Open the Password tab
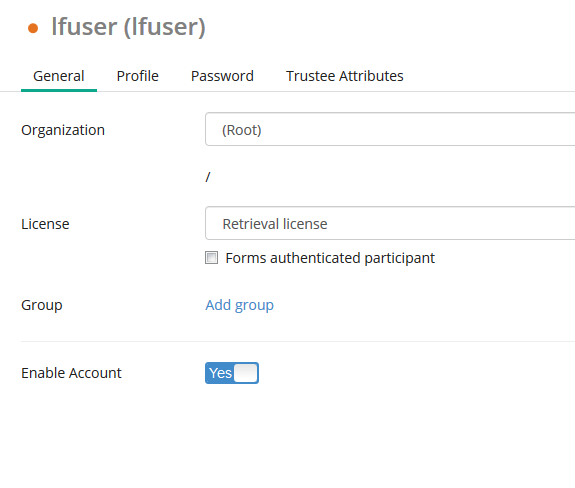575x488 pixels. click(222, 76)
